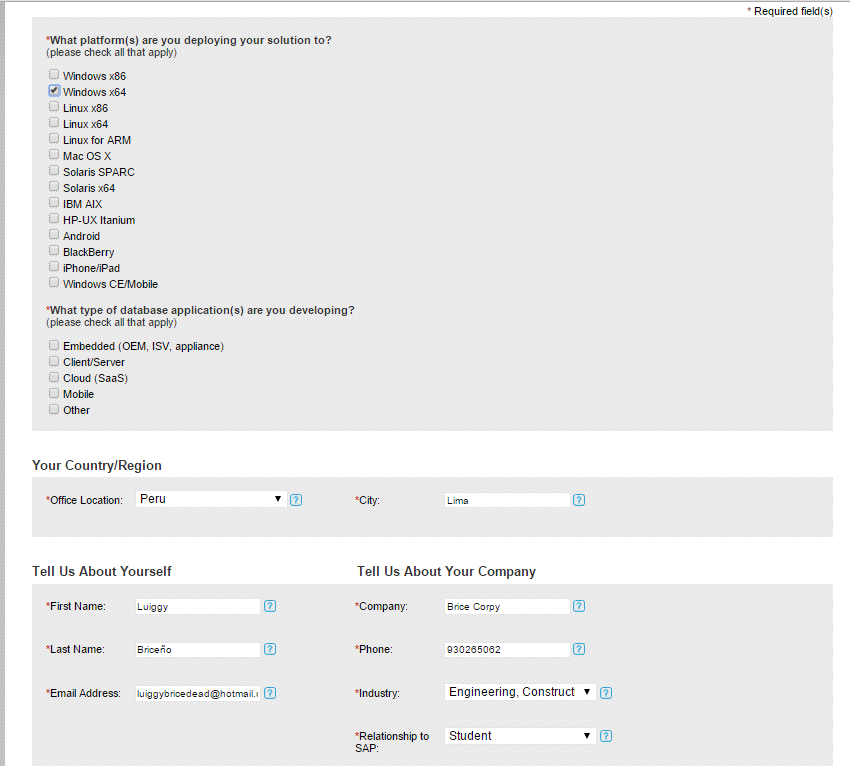The image size is (850, 766).
Task: Check the Linux for ARM option
Action: 53,137
